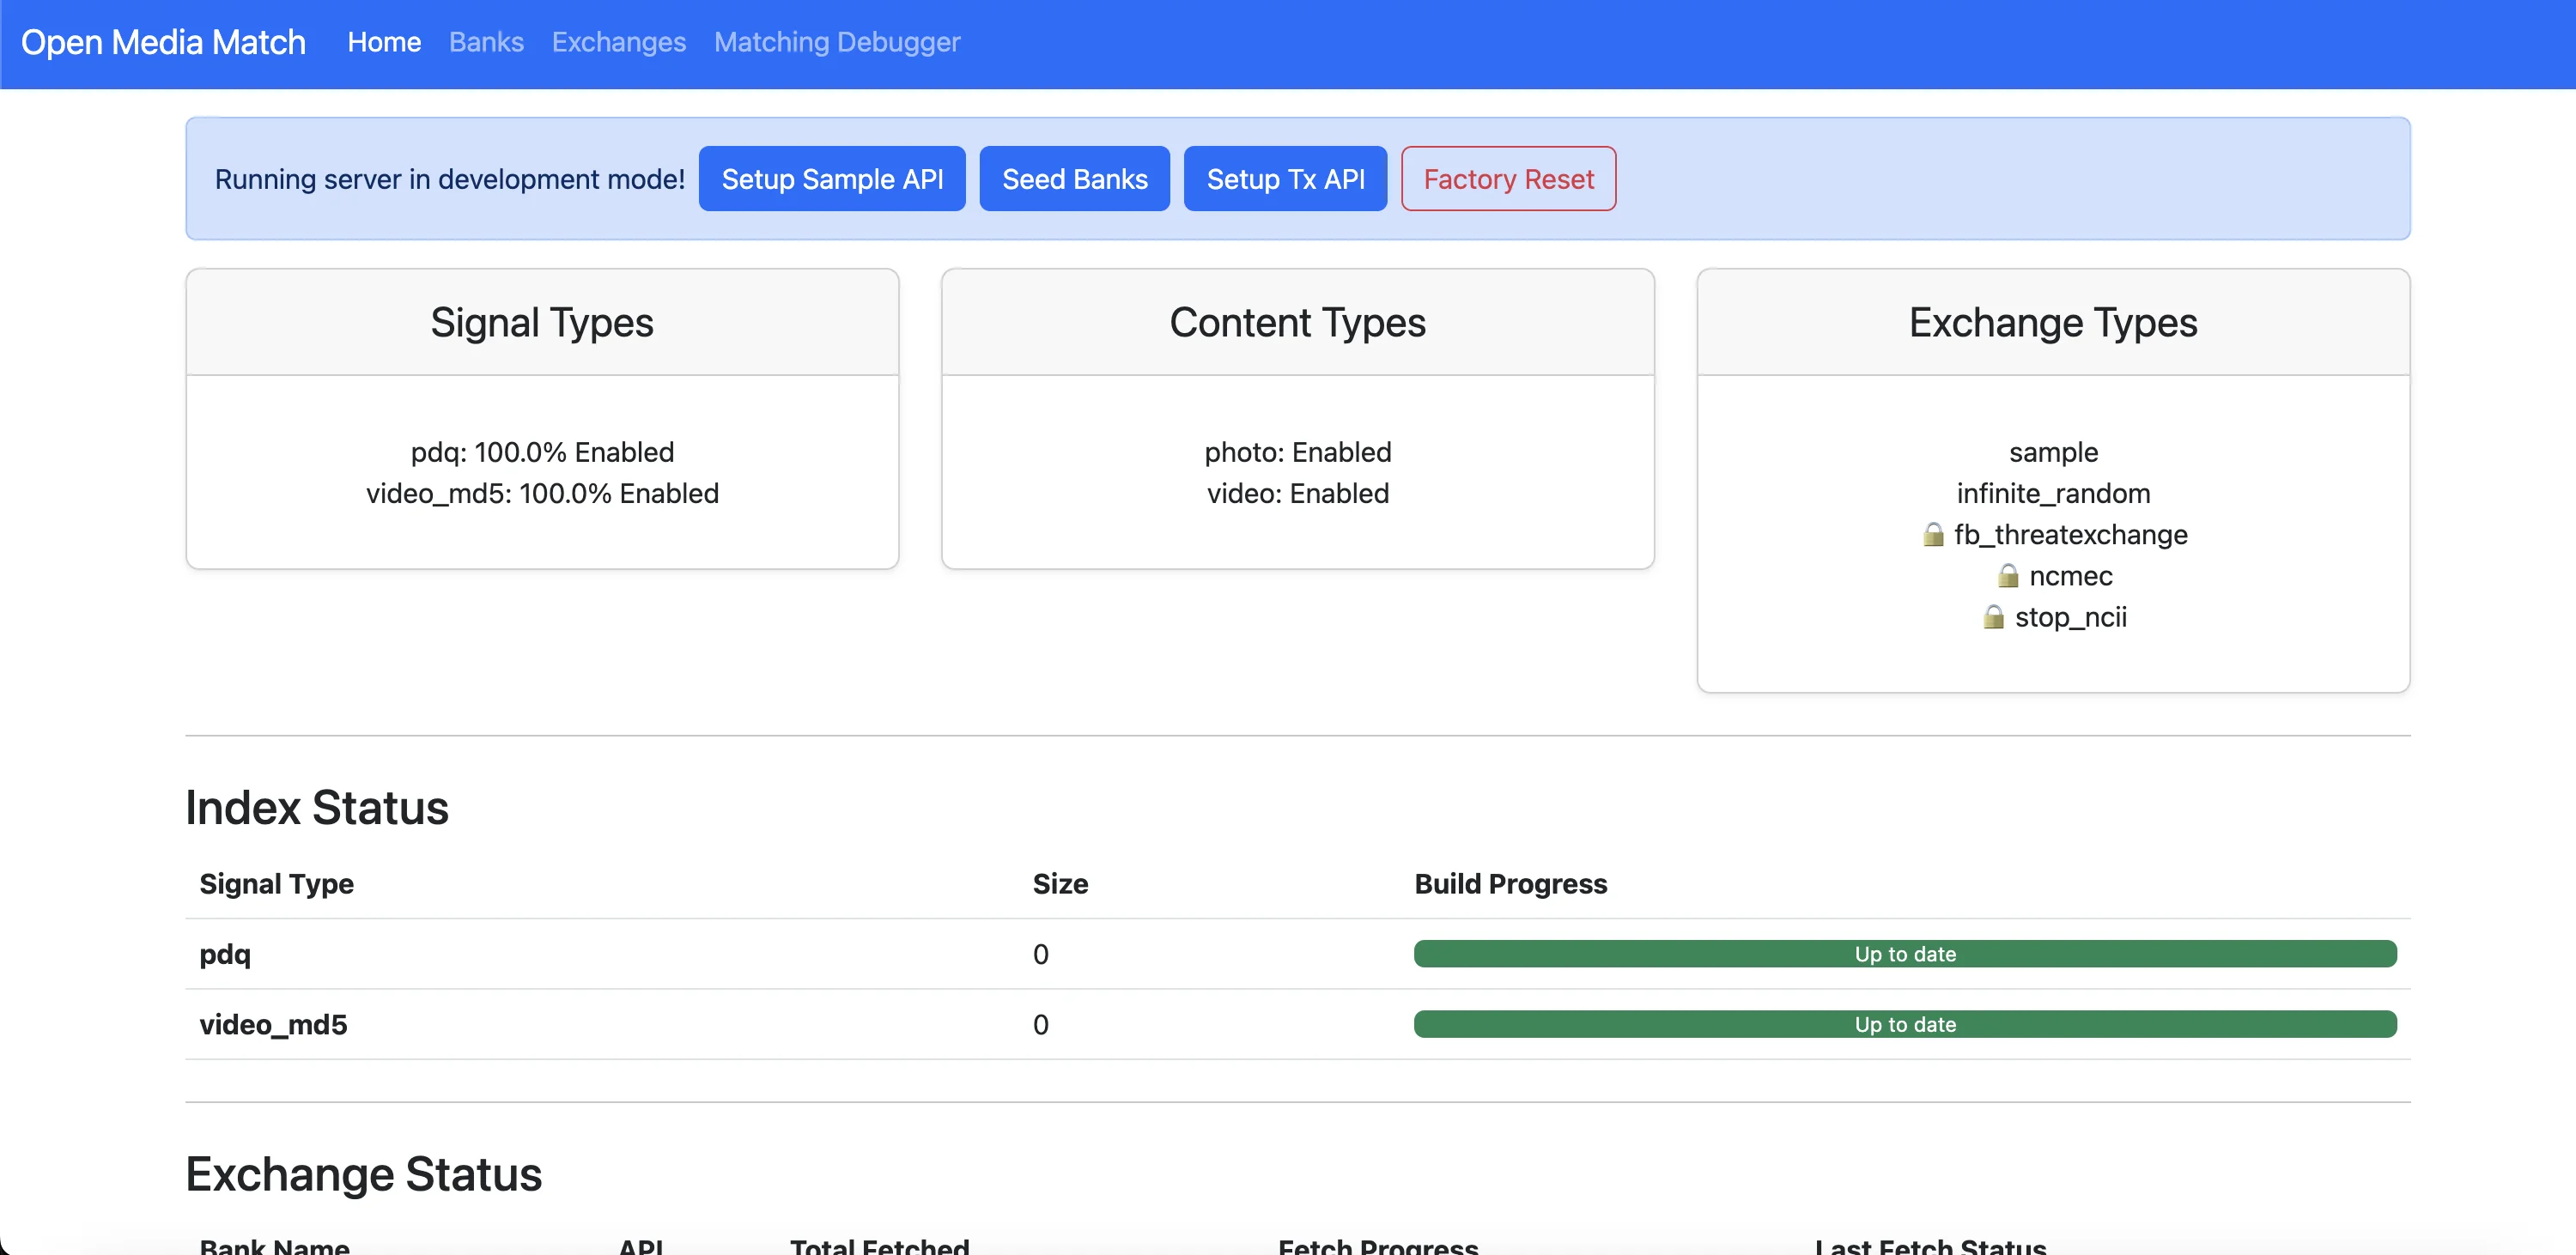Screen dimensions: 2576x1255
Task: Open the Banks page
Action: pos(486,42)
